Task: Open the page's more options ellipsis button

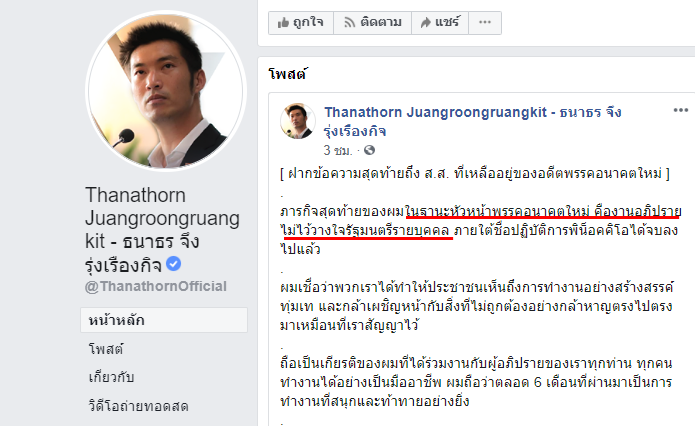Action: click(x=485, y=22)
